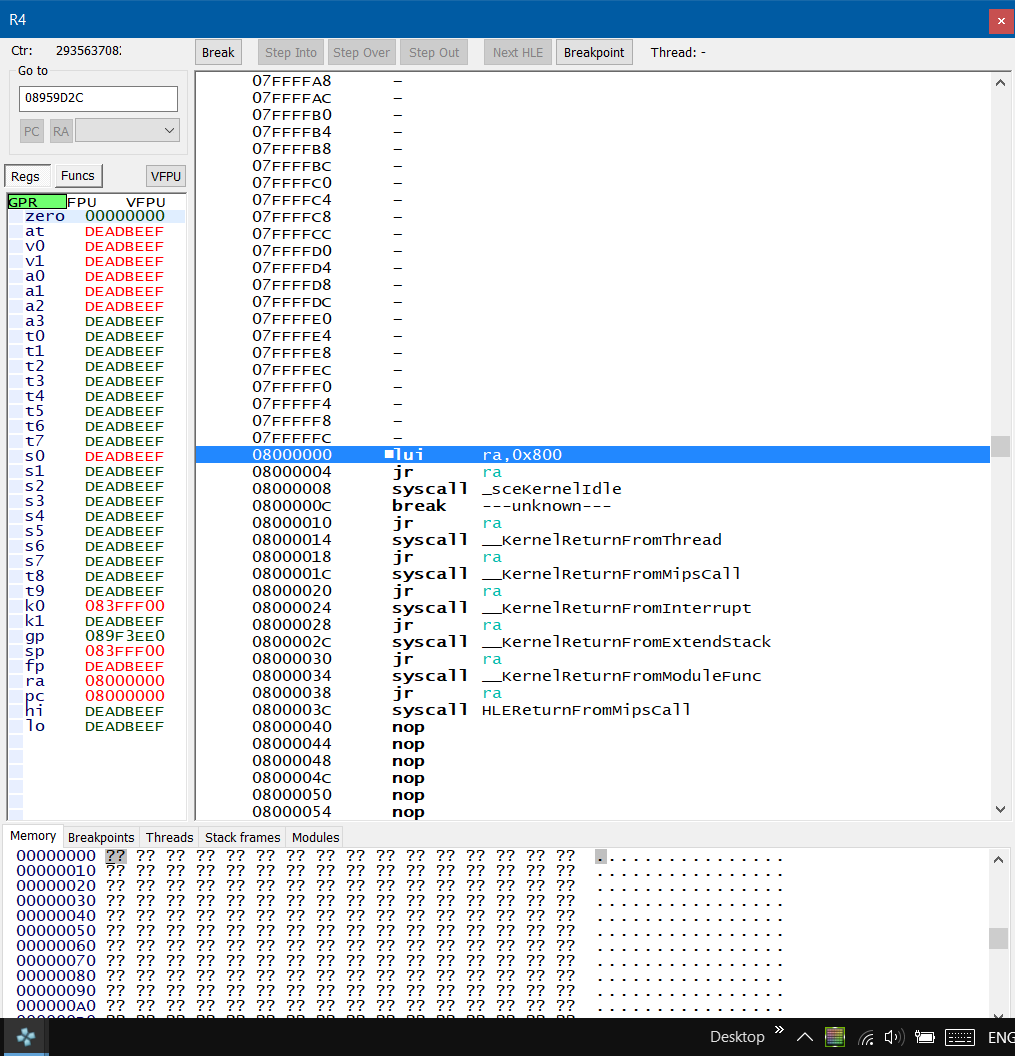Click Breakpoint in the debugger toolbar

(594, 52)
